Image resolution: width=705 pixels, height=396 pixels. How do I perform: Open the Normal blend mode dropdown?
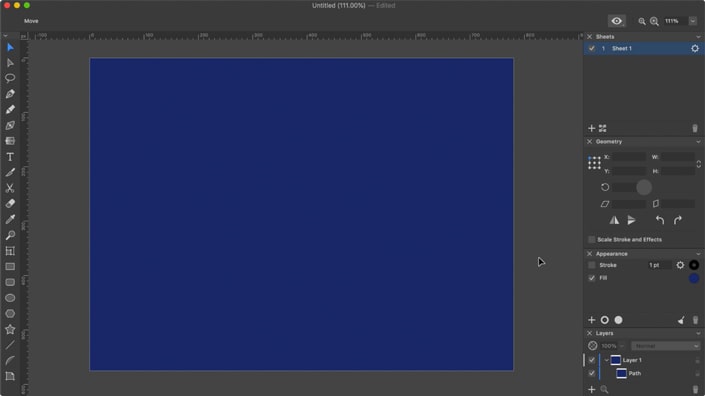(665, 346)
